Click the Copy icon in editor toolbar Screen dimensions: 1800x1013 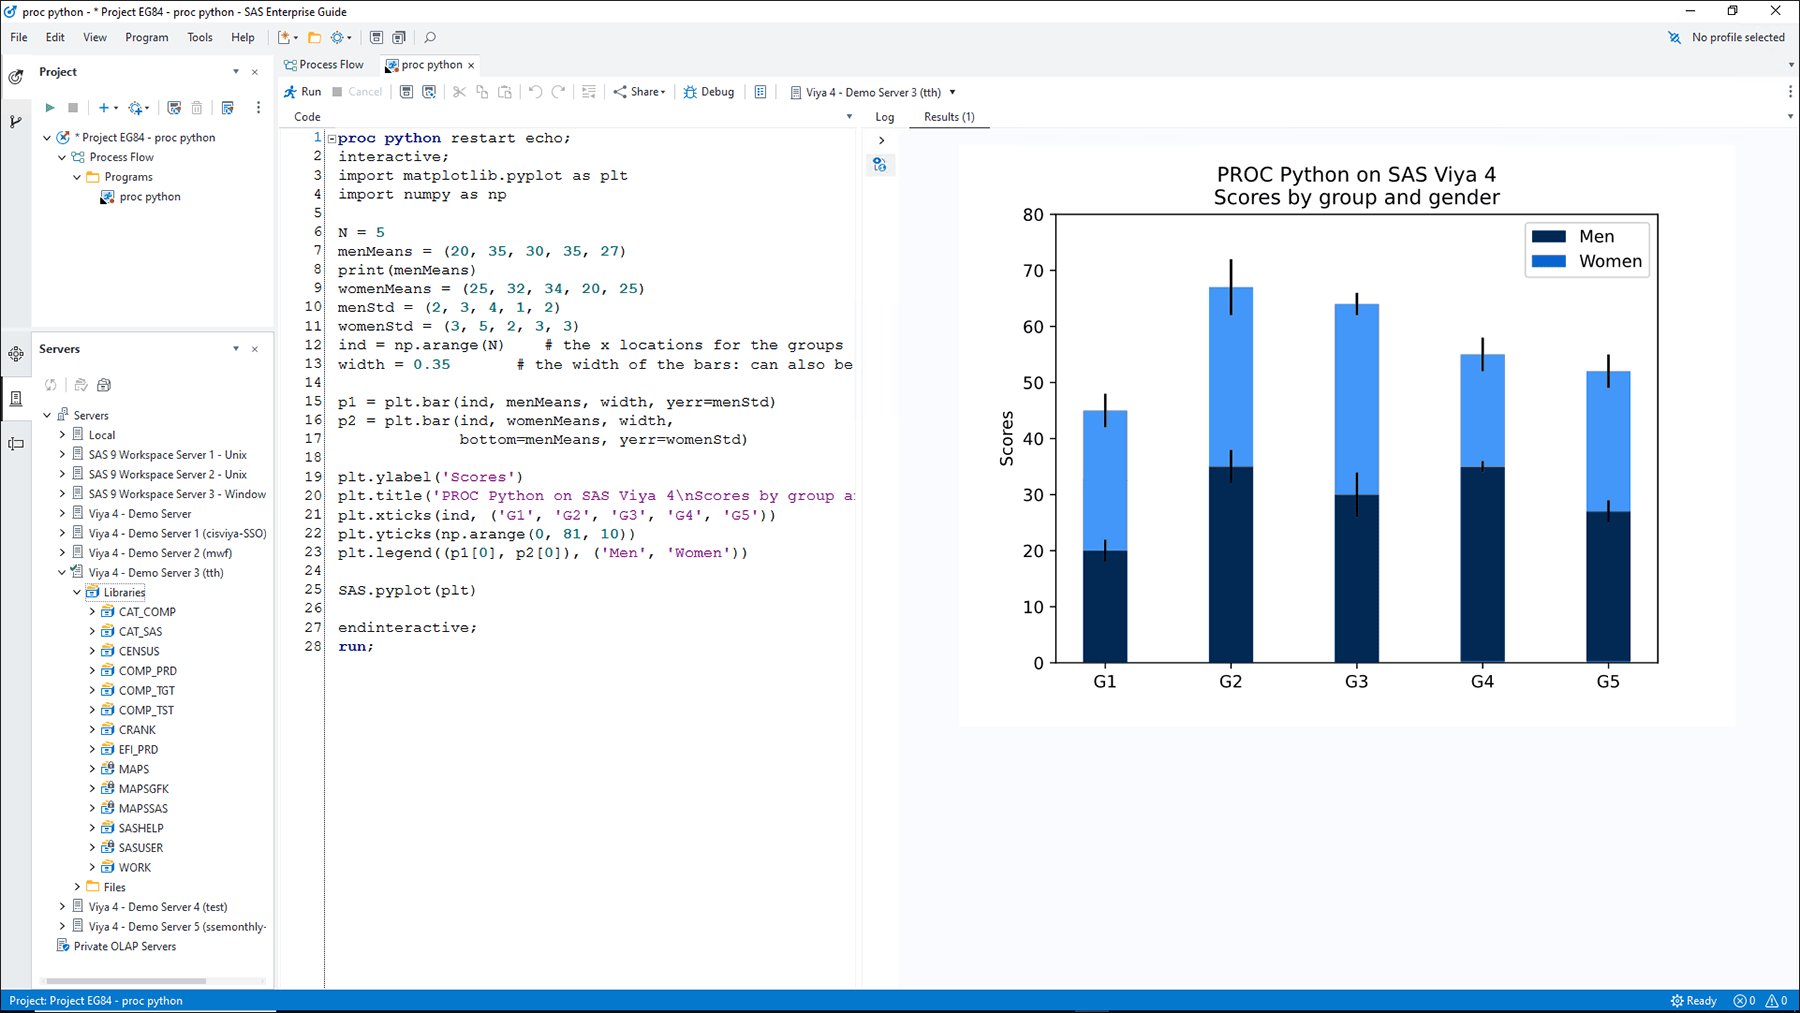[x=482, y=92]
